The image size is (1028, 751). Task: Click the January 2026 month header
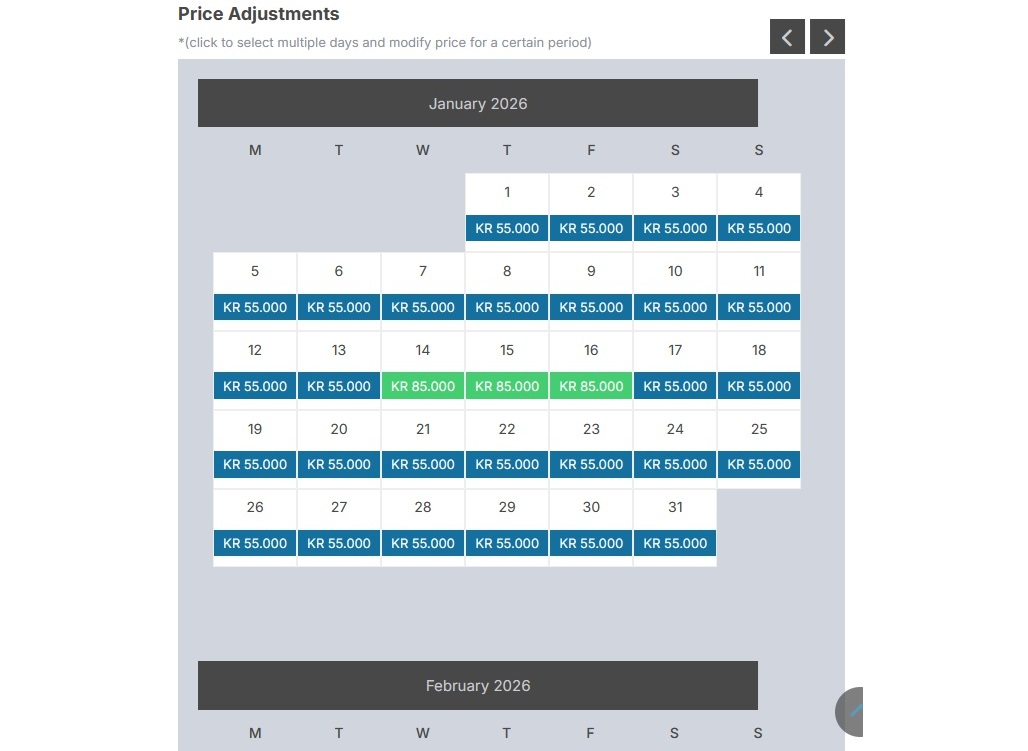click(x=478, y=103)
